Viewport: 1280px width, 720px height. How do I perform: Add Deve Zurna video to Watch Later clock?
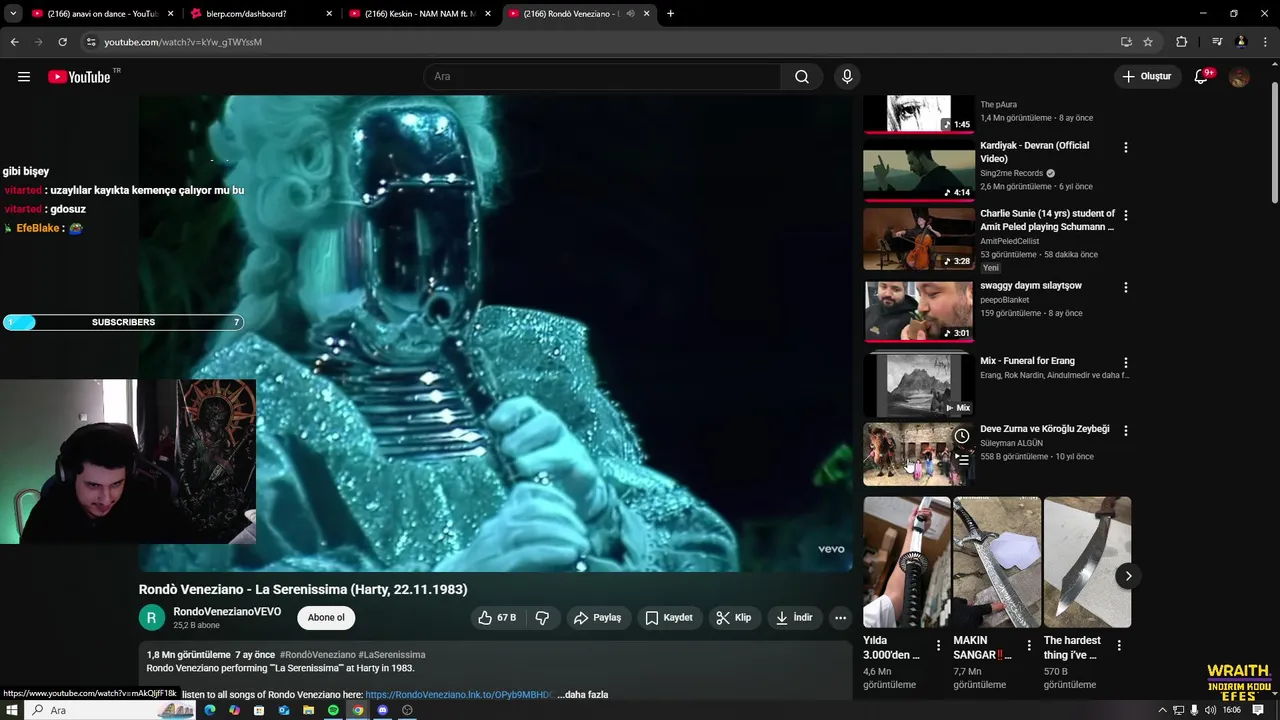[961, 436]
